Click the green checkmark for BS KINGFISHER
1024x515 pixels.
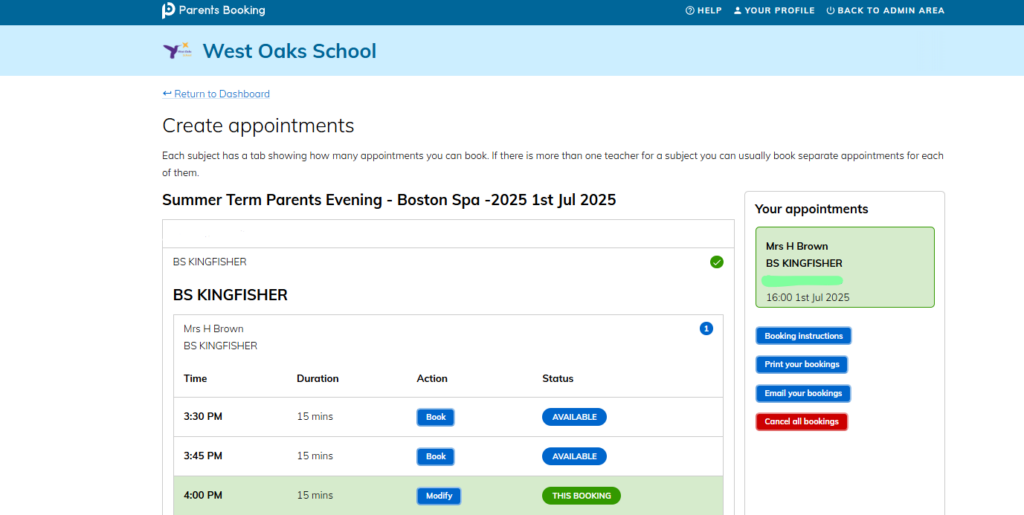point(716,262)
